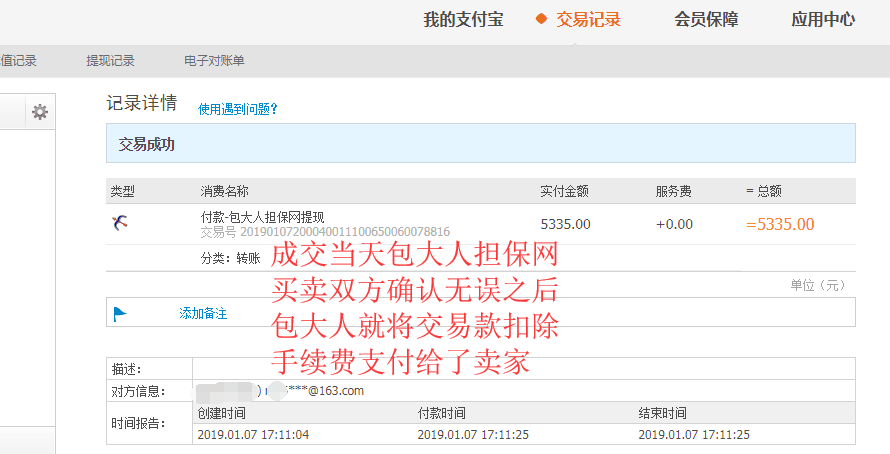Click the 付款-包大人担保网提现 transaction name

[x=262, y=217]
